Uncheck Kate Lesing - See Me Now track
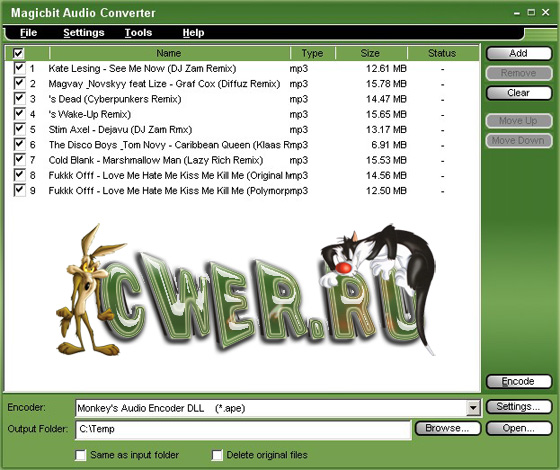This screenshot has height=470, width=560. point(19,68)
